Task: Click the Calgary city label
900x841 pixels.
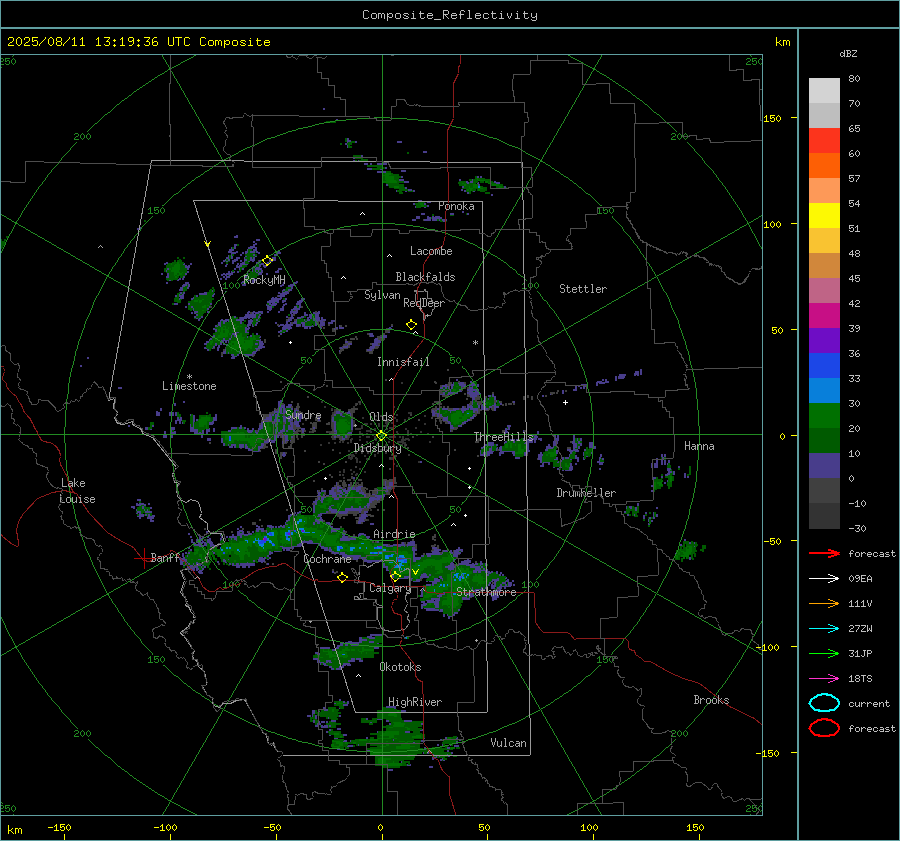Action: pos(390,588)
